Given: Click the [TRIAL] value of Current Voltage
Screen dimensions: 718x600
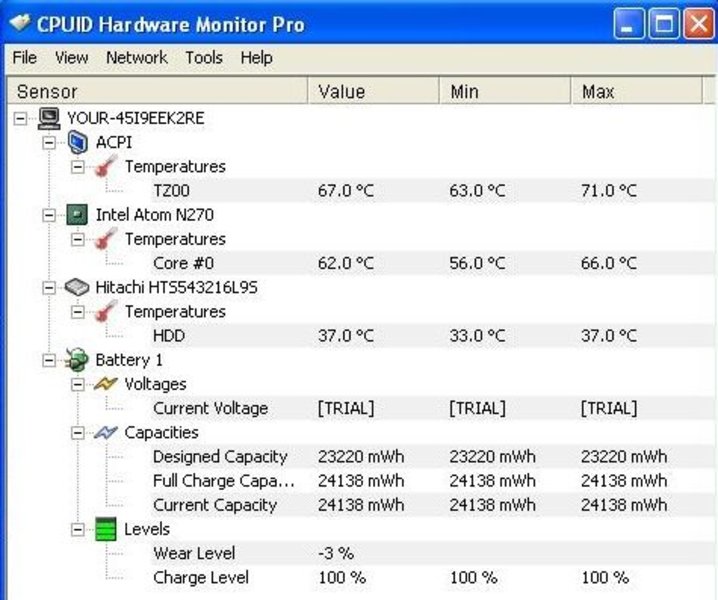Looking at the screenshot, I should [346, 408].
